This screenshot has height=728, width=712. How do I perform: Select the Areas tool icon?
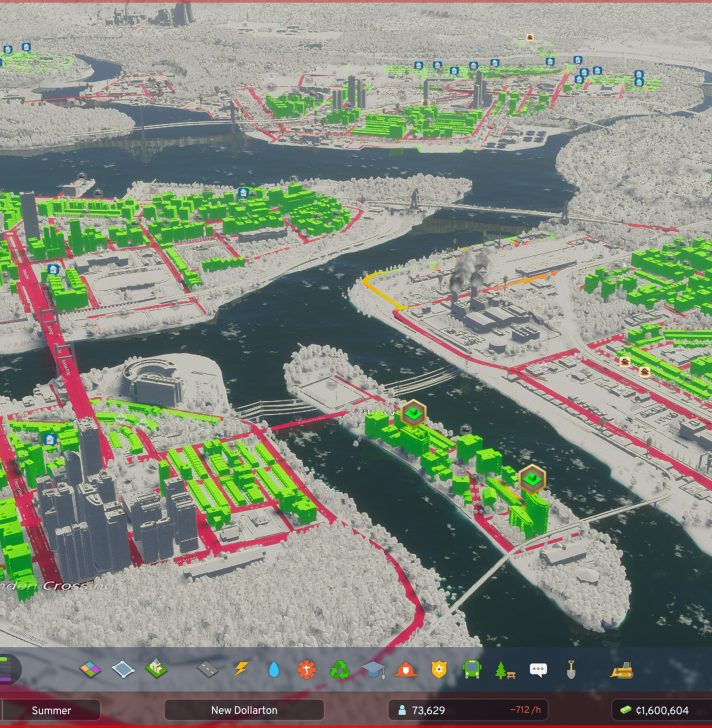123,669
